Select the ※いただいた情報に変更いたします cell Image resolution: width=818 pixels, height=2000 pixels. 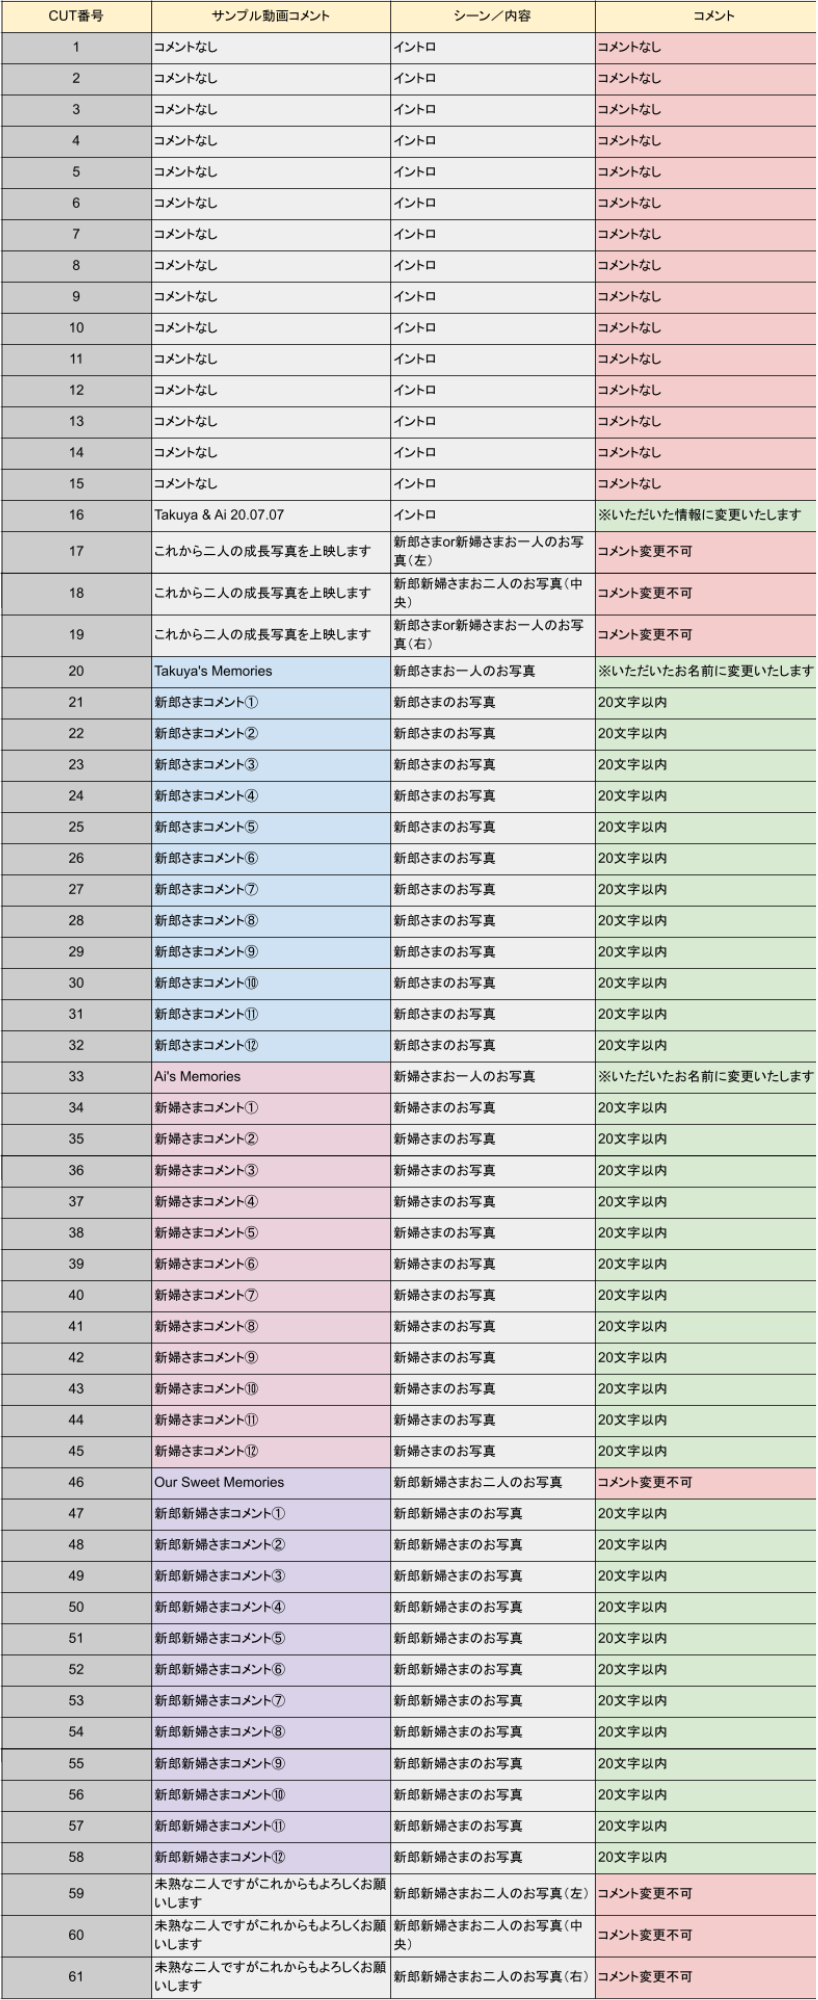coord(706,515)
